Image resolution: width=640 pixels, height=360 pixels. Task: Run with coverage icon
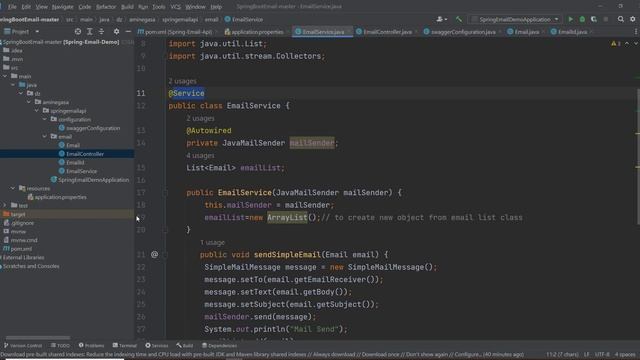(x=594, y=19)
